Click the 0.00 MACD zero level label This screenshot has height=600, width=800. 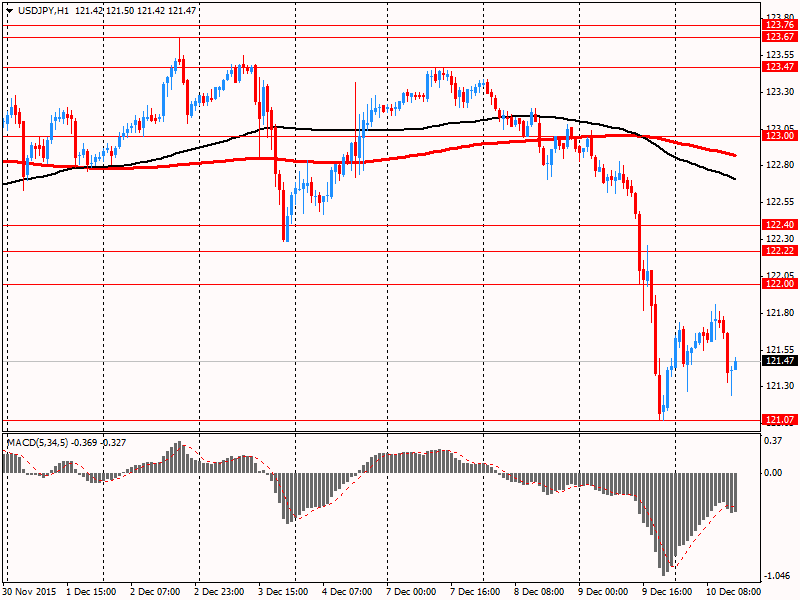[x=774, y=472]
